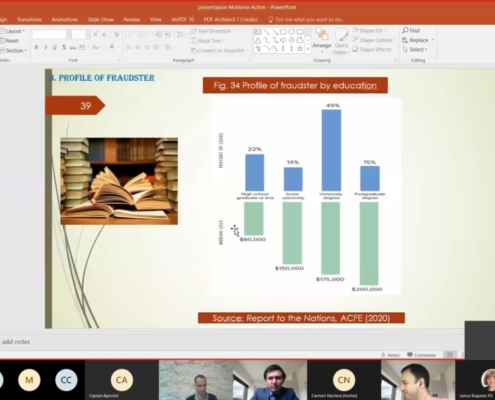Screen dimensions: 495x400
Task: Select the Rectangle shape in gallery
Action: pos(283,32)
